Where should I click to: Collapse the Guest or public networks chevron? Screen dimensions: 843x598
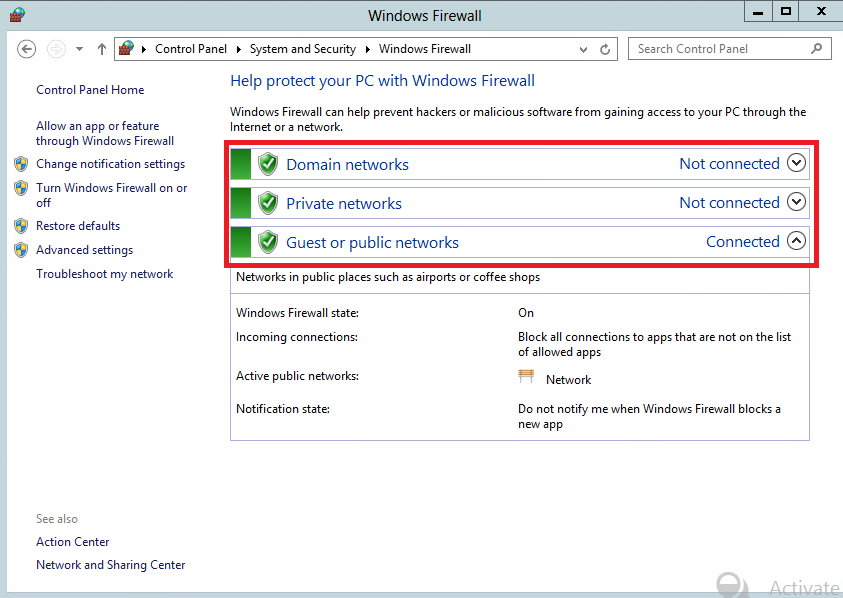pyautogui.click(x=796, y=240)
